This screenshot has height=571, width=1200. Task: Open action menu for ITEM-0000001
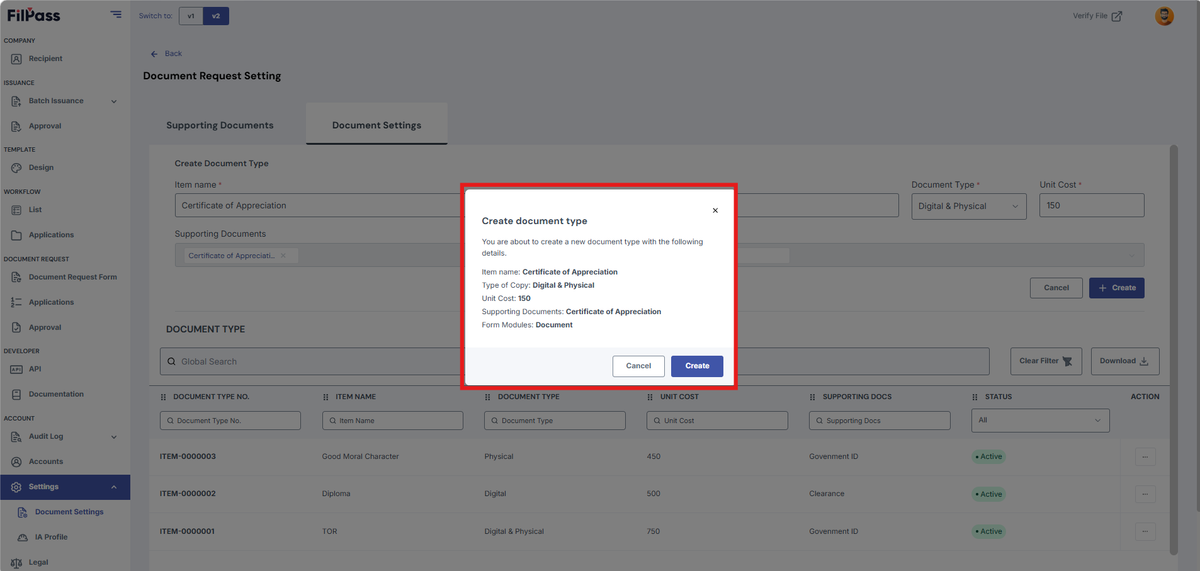(1146, 532)
